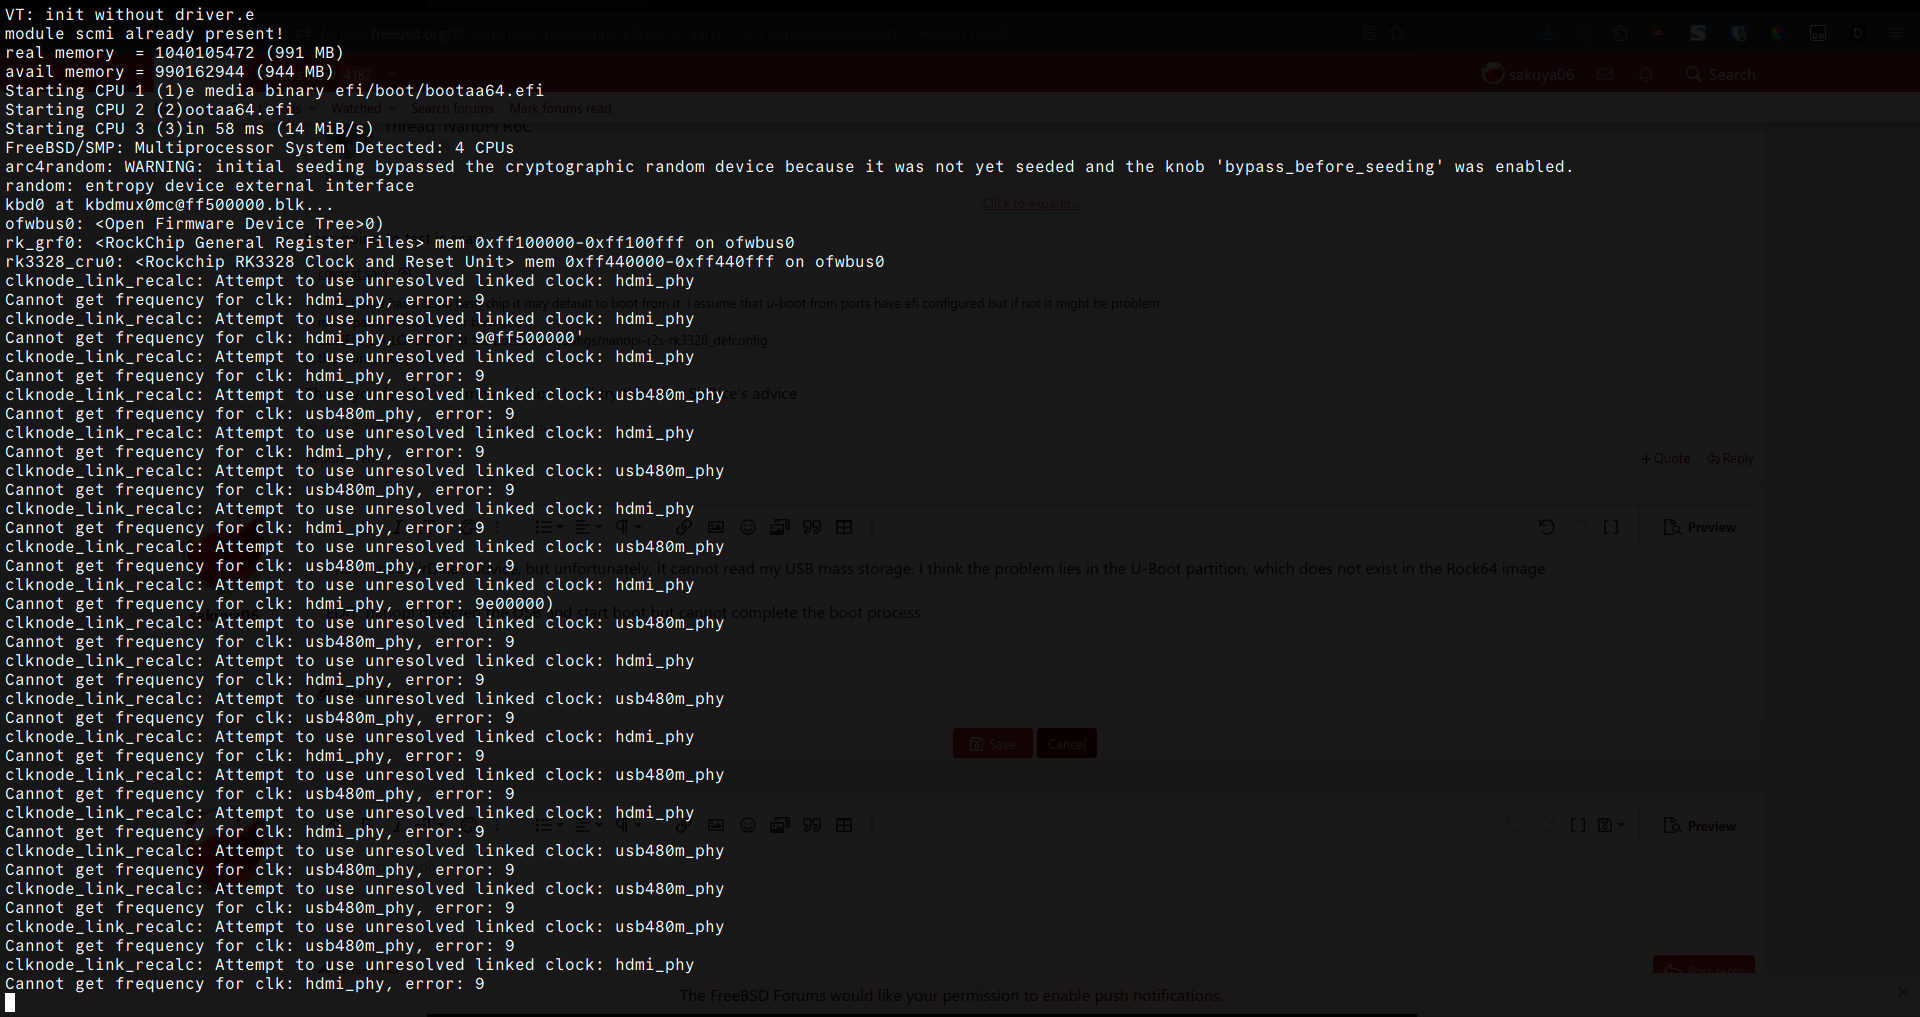Toggle BB code mode in lower editor

pyautogui.click(x=1578, y=825)
